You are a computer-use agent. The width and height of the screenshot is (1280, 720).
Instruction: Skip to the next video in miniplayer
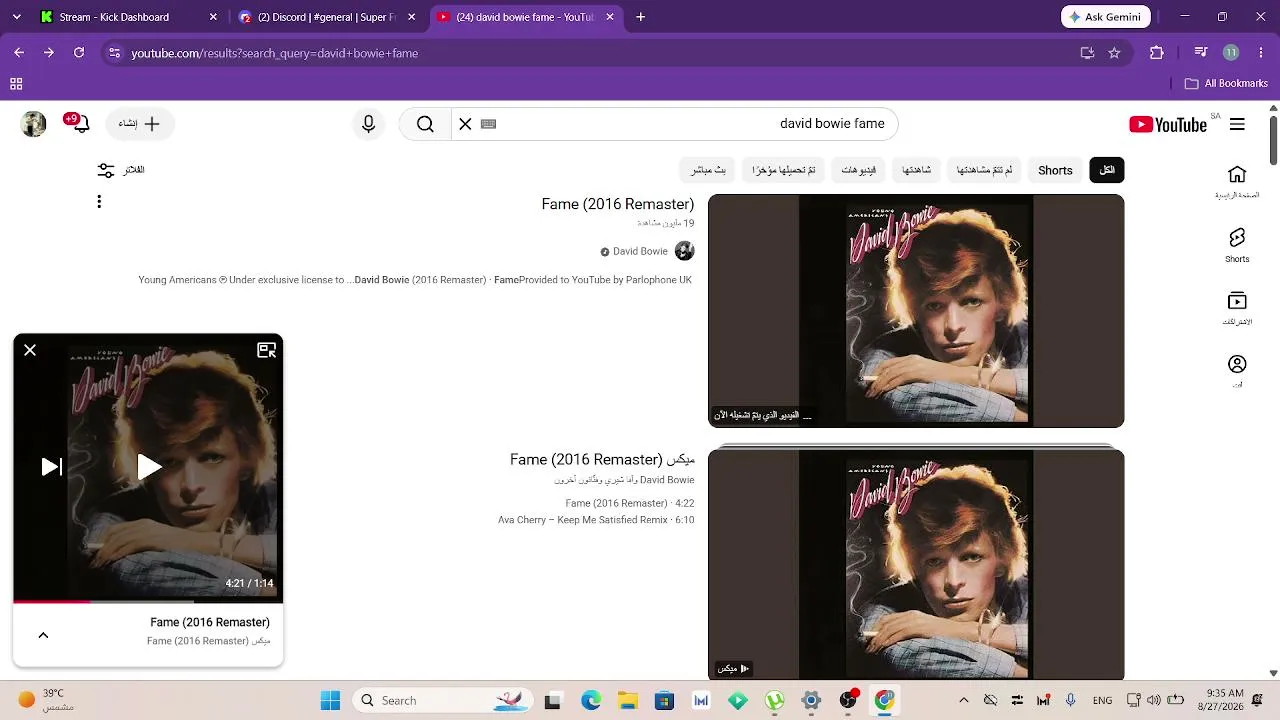point(52,467)
